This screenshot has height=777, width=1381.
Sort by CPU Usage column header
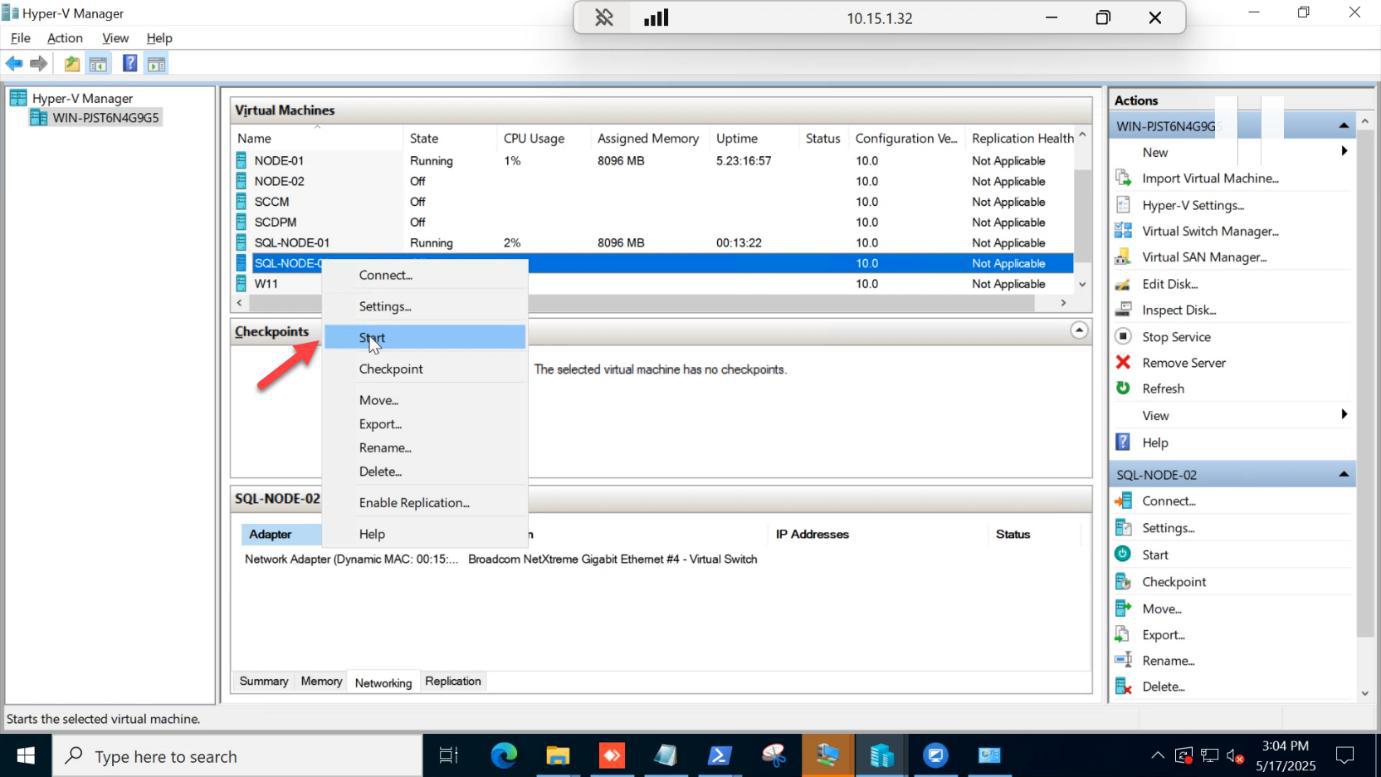543,138
